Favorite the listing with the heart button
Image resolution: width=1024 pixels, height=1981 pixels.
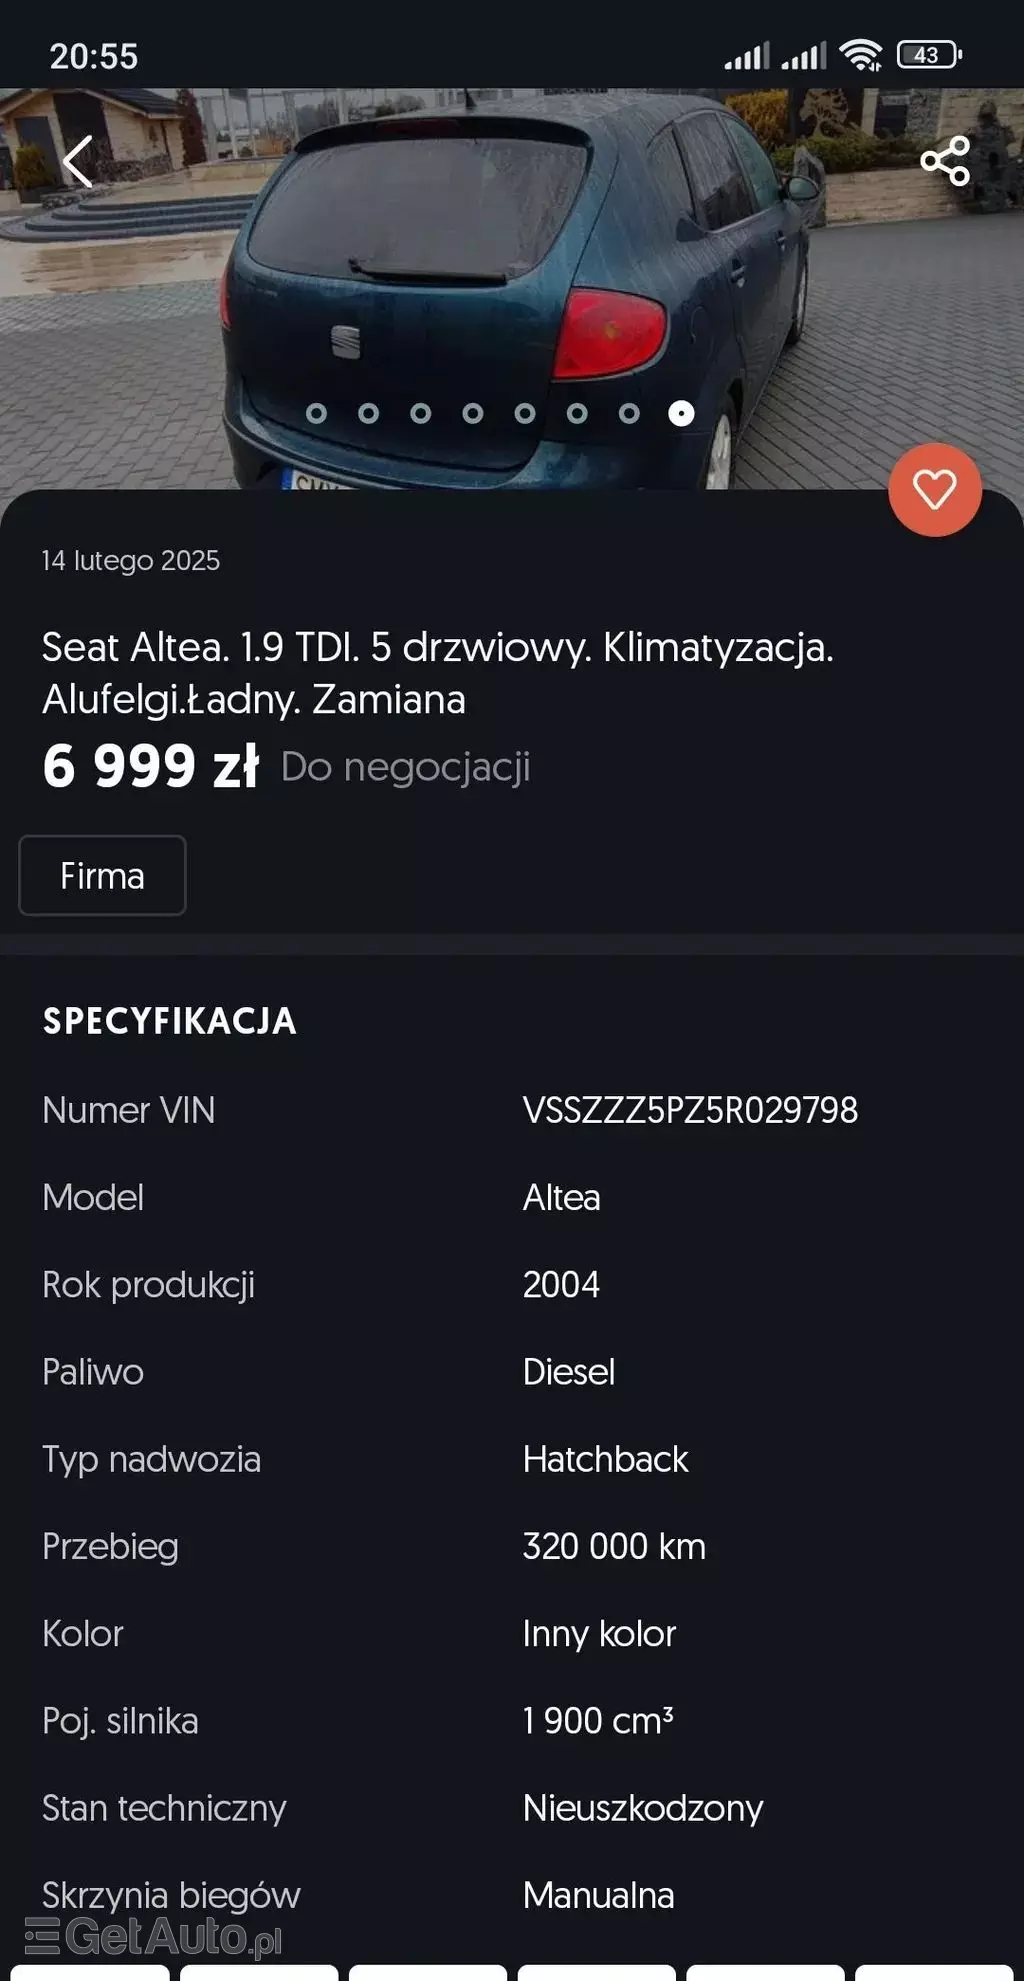tap(935, 492)
